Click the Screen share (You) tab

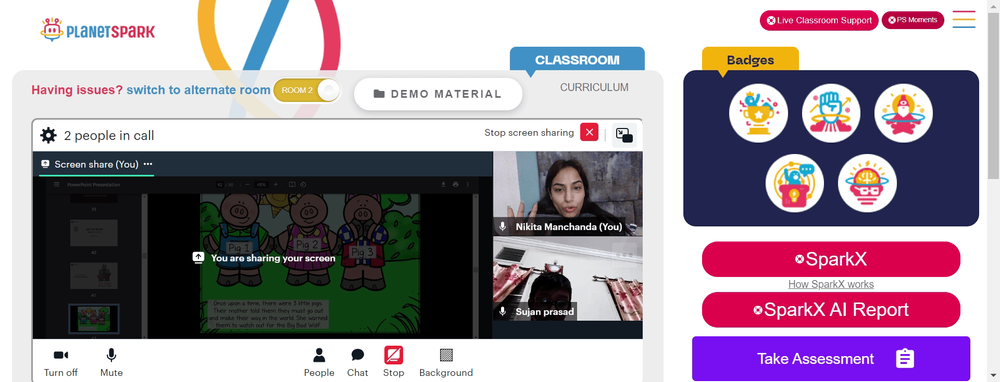(96, 165)
